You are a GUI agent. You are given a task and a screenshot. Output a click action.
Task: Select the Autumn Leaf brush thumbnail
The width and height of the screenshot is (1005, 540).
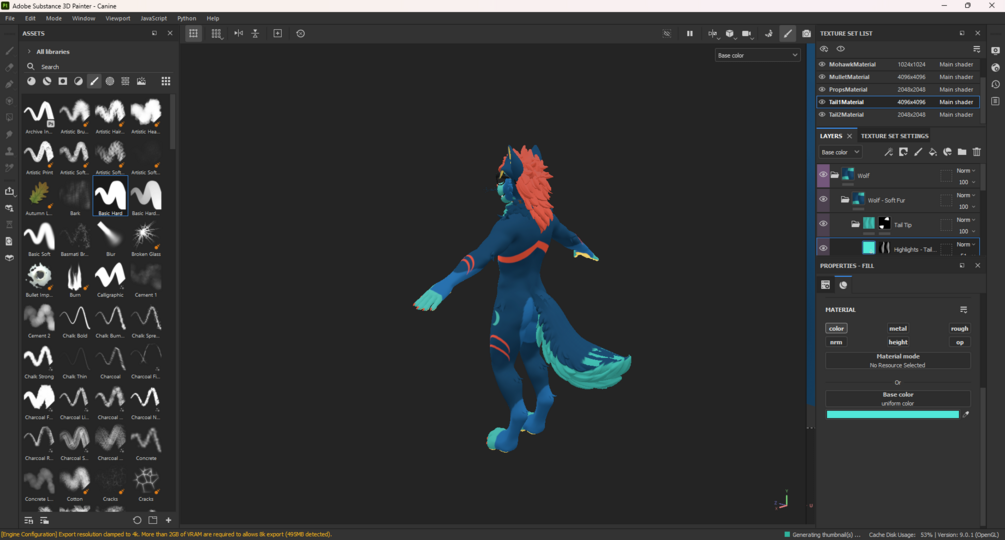coord(39,198)
